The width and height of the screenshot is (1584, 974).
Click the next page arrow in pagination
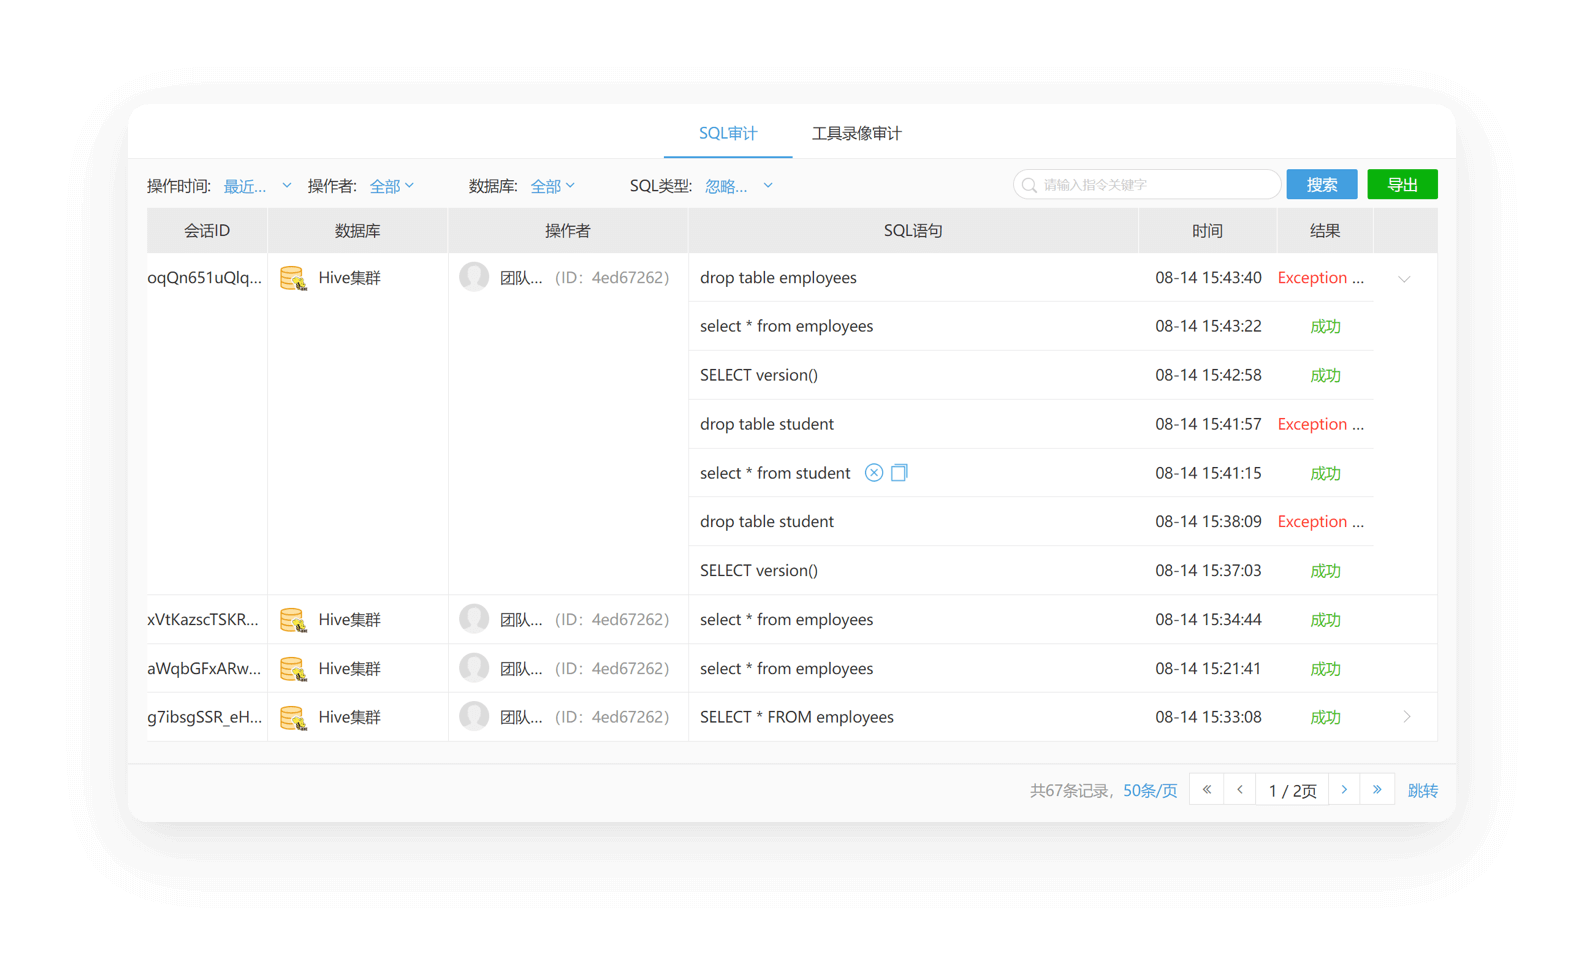coord(1344,790)
